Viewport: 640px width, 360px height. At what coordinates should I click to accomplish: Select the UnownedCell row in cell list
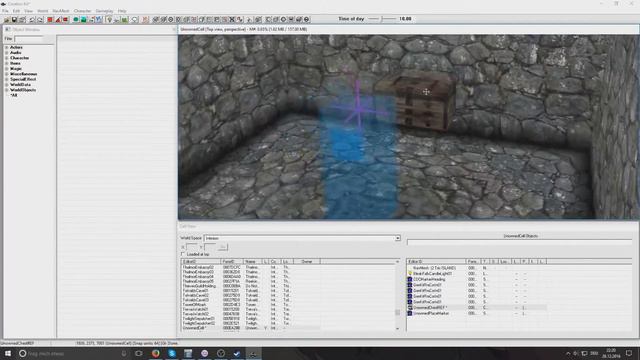(251, 328)
